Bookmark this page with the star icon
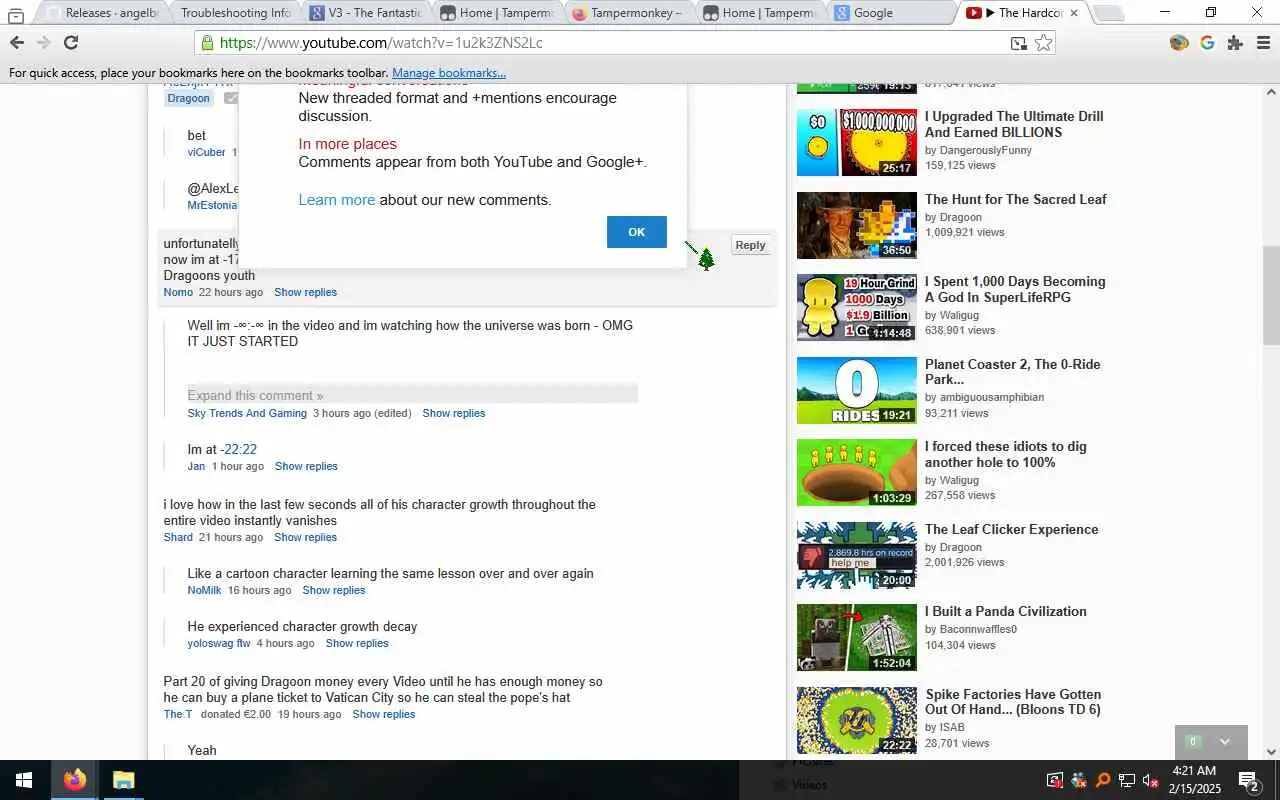The image size is (1280, 800). pos(1043,43)
